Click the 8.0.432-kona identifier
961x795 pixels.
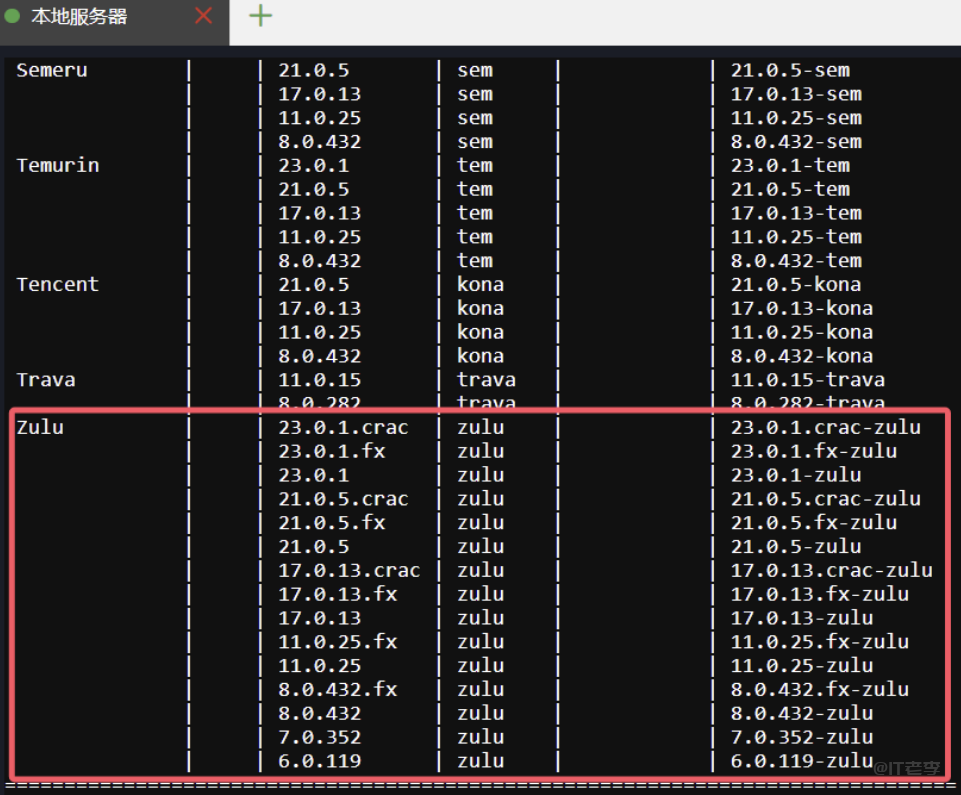[x=802, y=356]
